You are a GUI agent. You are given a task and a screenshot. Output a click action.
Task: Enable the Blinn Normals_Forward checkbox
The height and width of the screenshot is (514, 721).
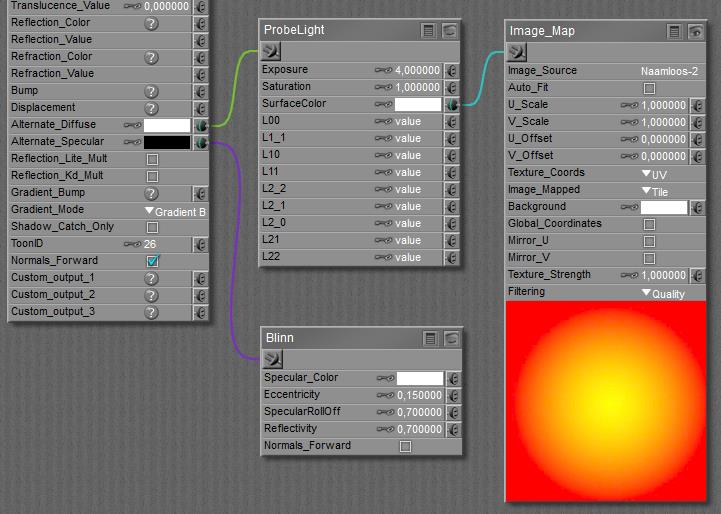coord(405,446)
